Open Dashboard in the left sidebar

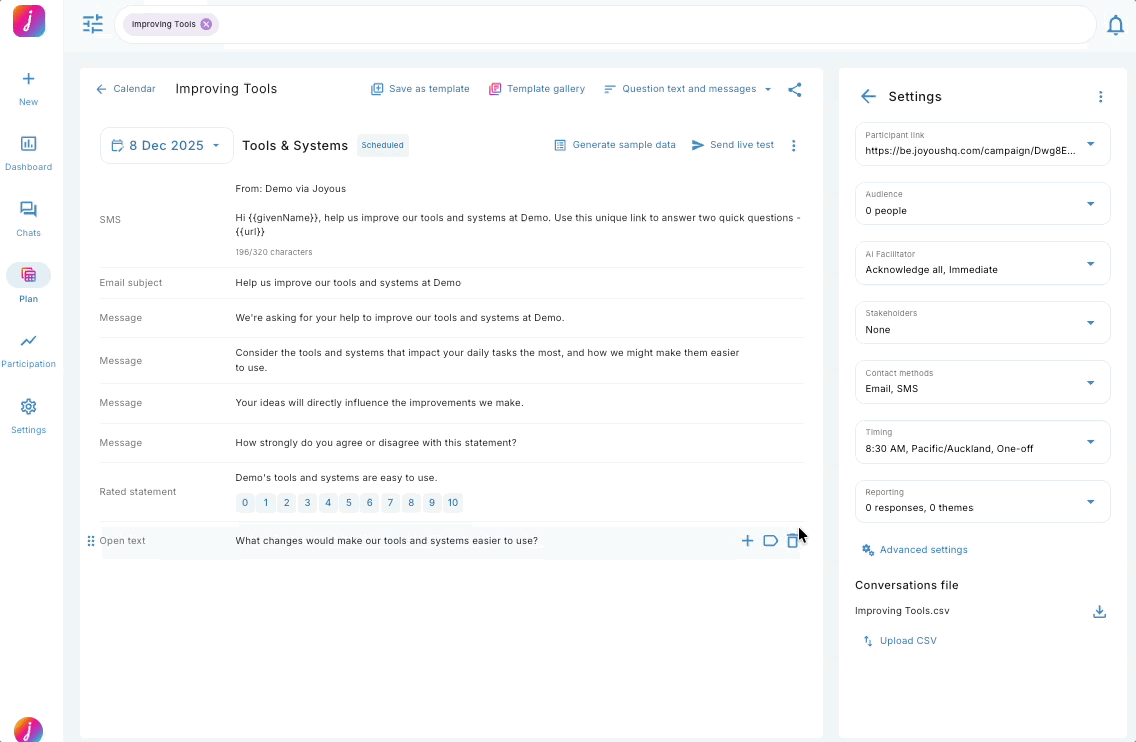[28, 153]
